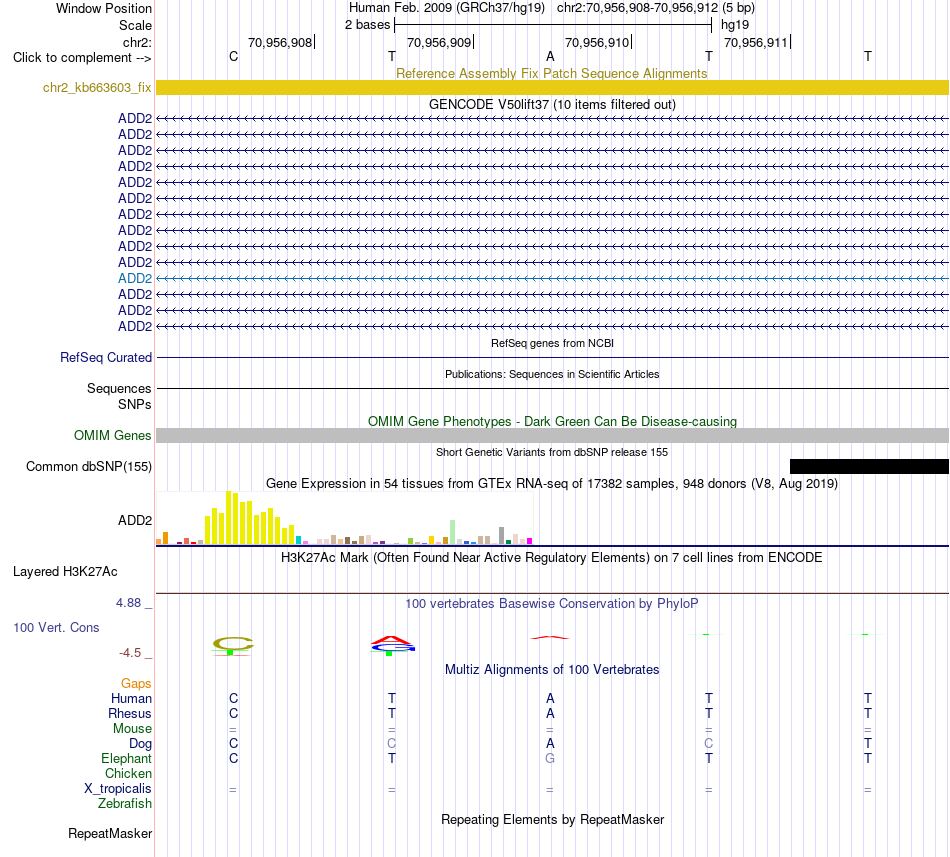Click the '2 bases' scale bar
Screen dimensions: 950x857
(x=553, y=25)
